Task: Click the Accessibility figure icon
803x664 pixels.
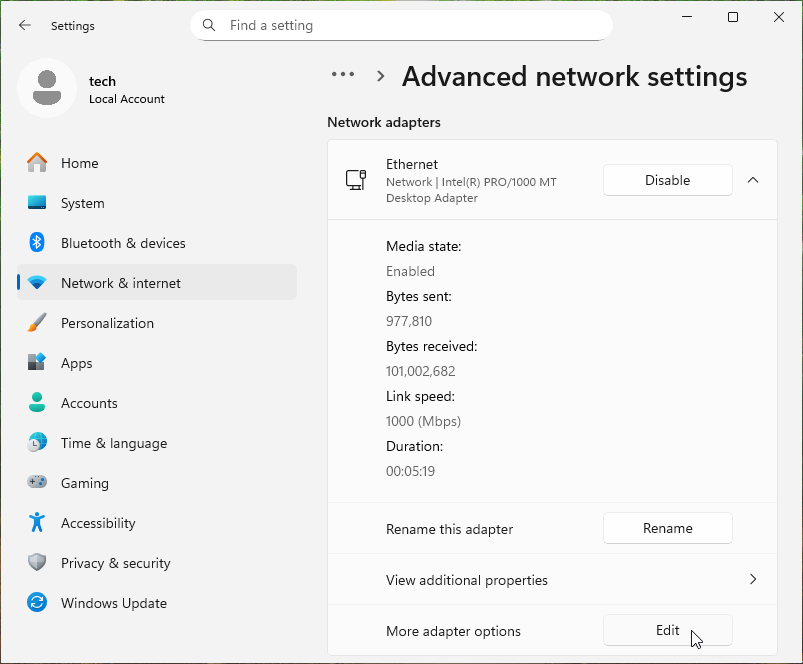Action: (x=37, y=522)
